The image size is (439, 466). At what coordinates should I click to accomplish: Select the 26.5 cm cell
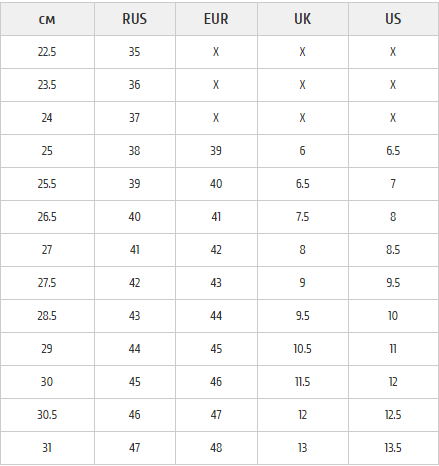click(47, 217)
